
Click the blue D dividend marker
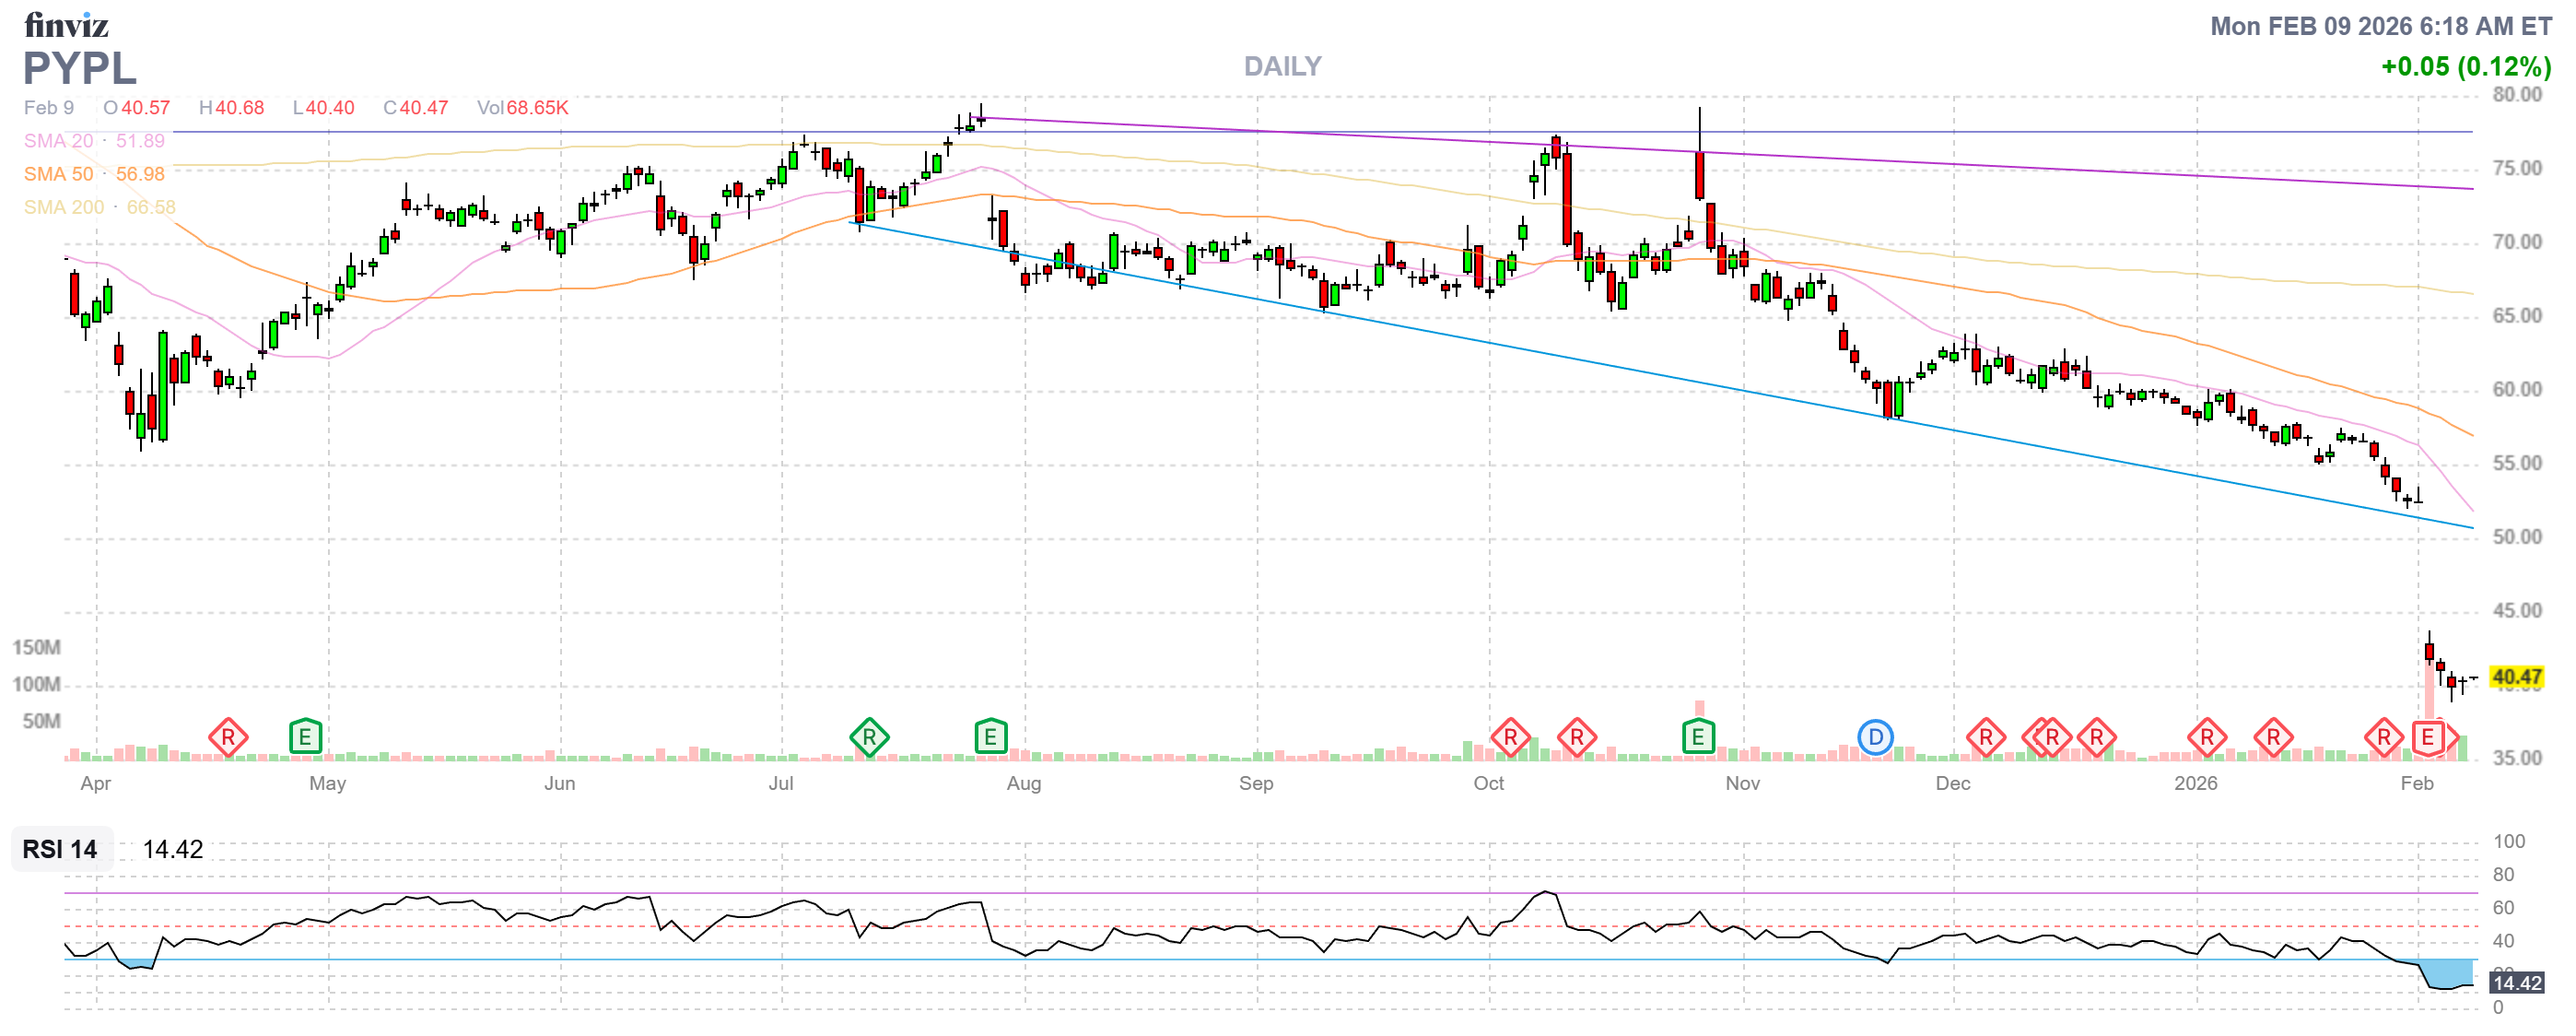point(1875,738)
